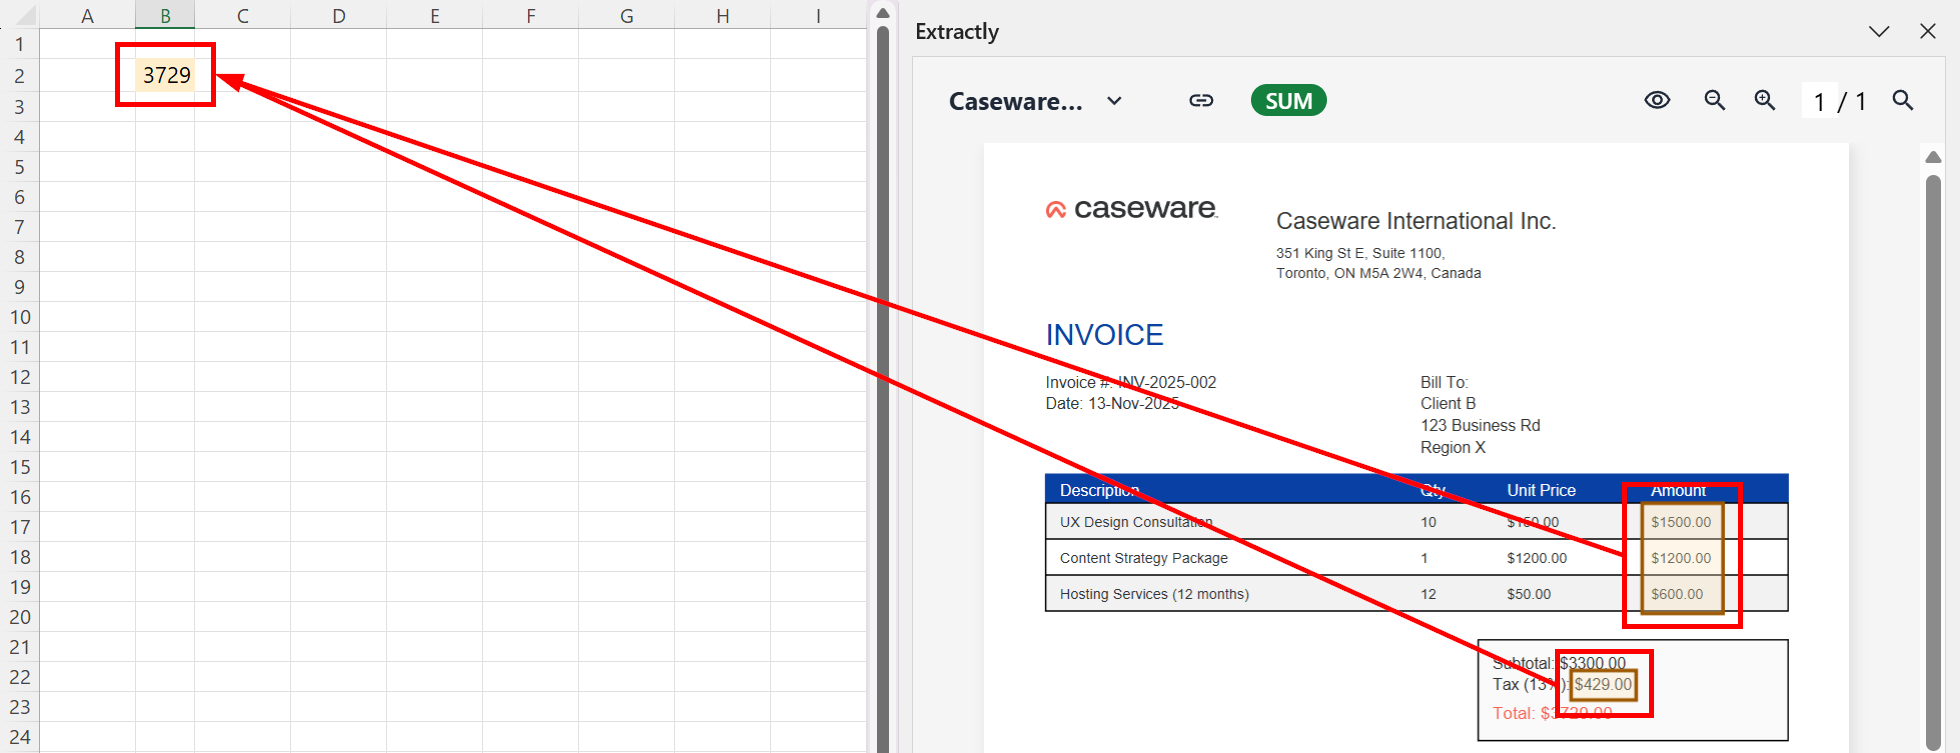Click the link icon beside Caseware dropdown
Image resolution: width=1960 pixels, height=753 pixels.
pyautogui.click(x=1201, y=101)
